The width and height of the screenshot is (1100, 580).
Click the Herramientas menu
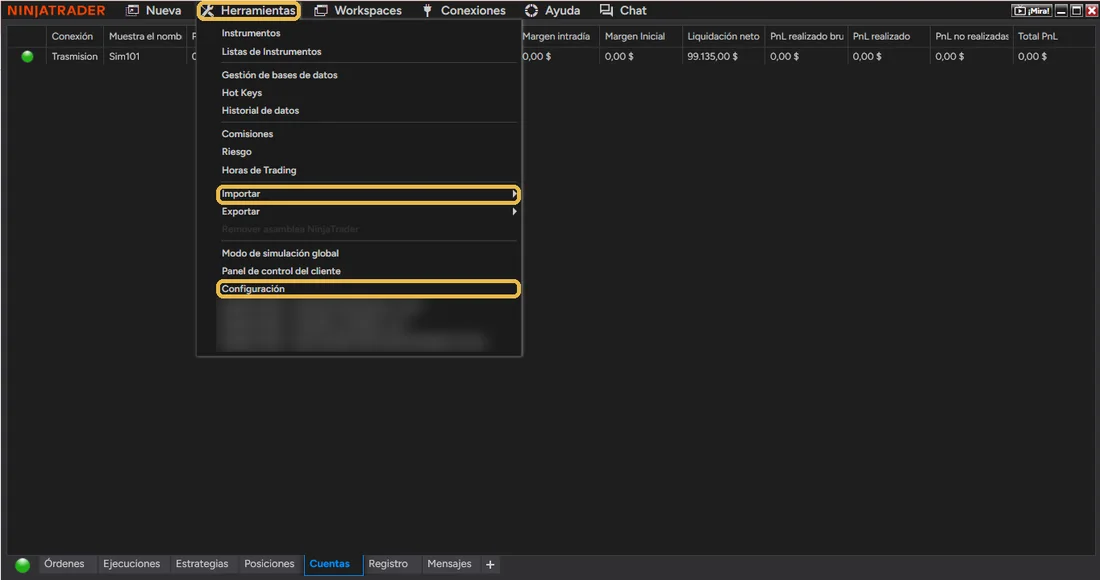(249, 11)
